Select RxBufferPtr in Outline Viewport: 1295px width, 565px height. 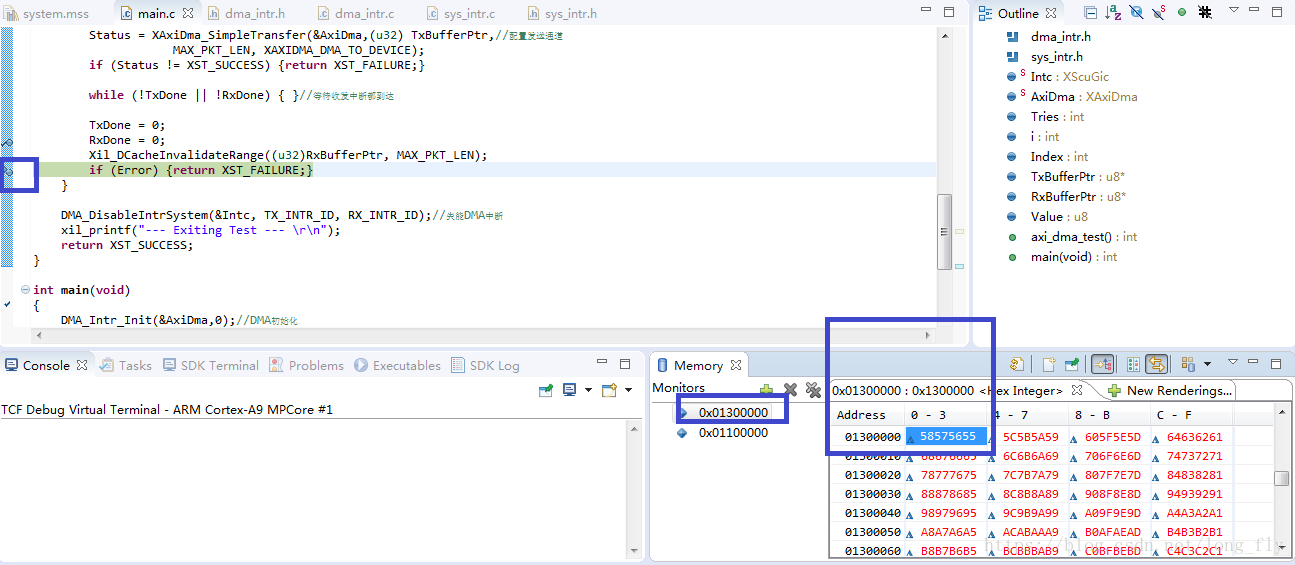[x=1078, y=197]
